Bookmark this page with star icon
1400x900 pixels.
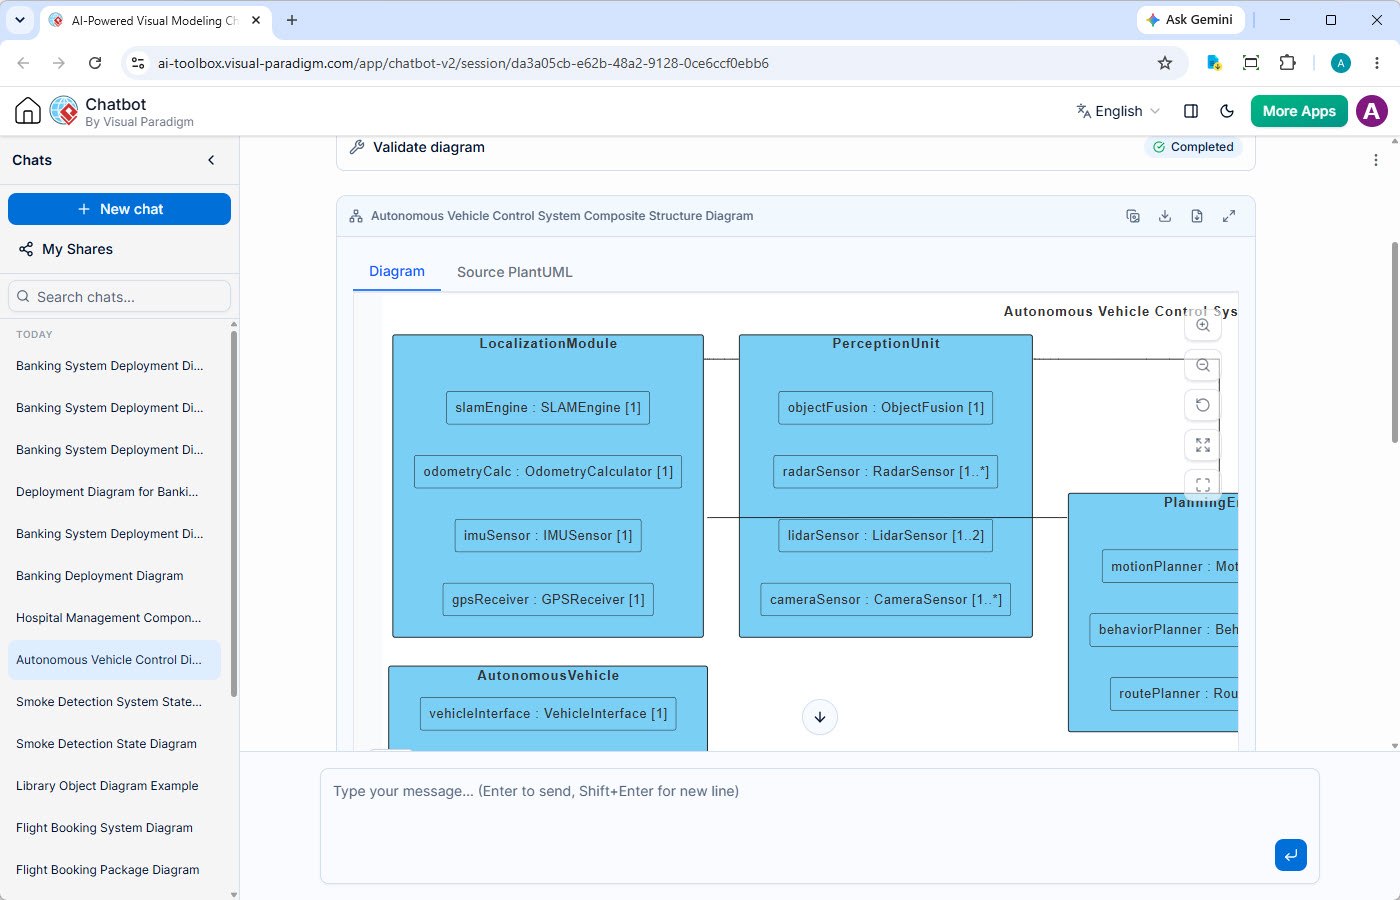pyautogui.click(x=1165, y=63)
